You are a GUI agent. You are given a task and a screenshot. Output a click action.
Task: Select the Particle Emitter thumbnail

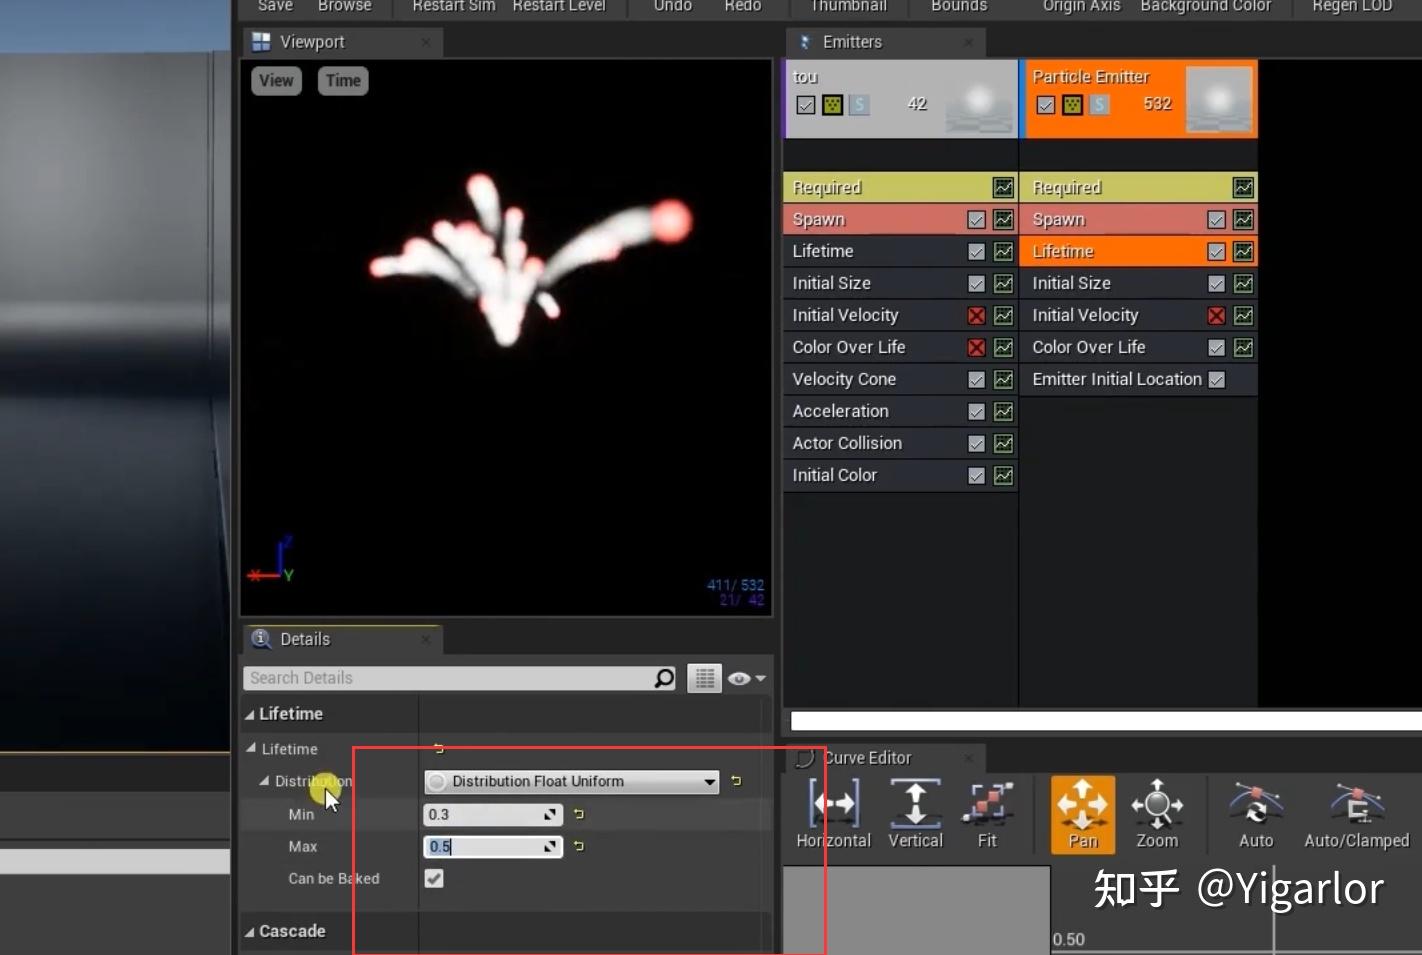[1219, 100]
